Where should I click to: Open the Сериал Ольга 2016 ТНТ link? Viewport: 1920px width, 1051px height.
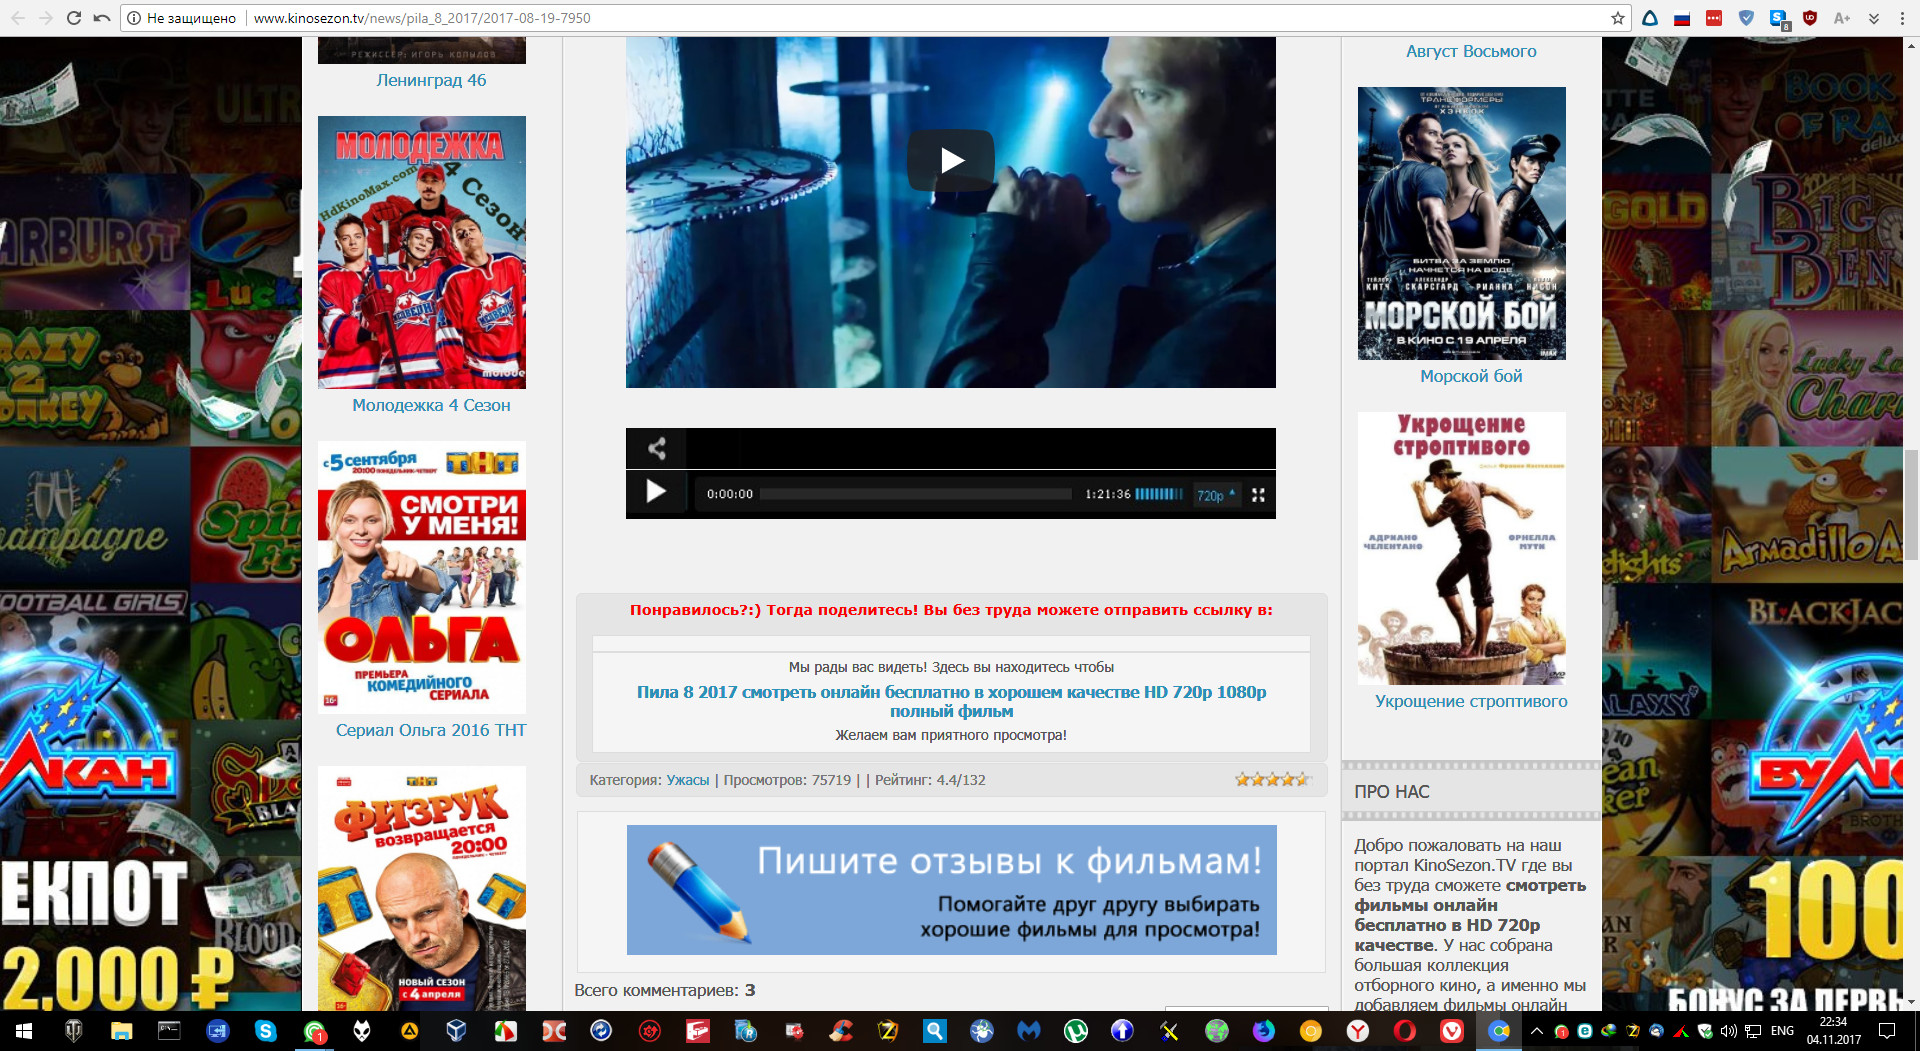[x=431, y=730]
